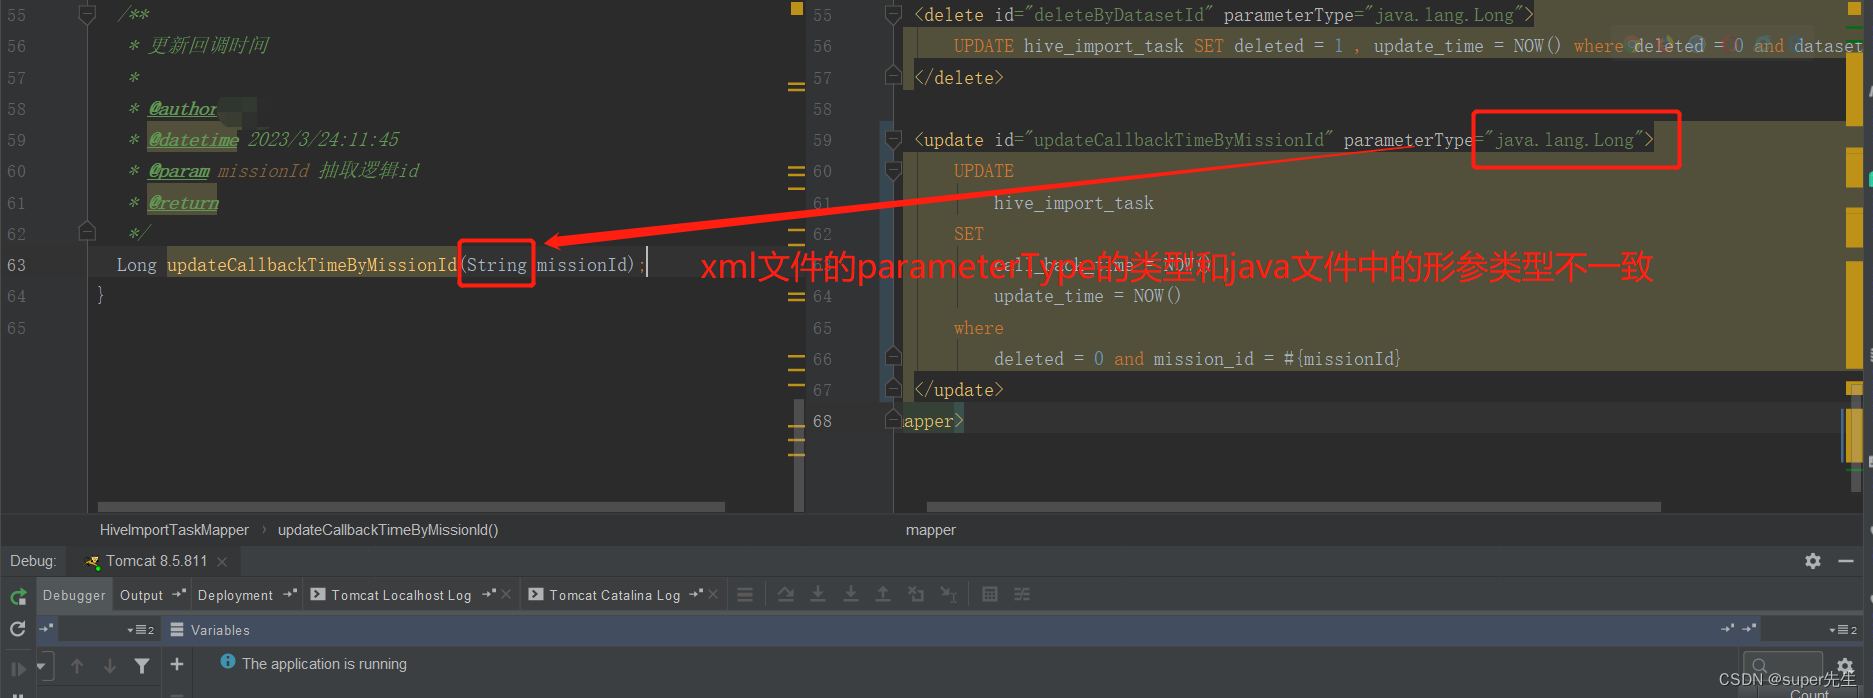Screen dimensions: 1873x698
Task: Open Tomcat Catalina Log tab
Action: click(x=614, y=595)
